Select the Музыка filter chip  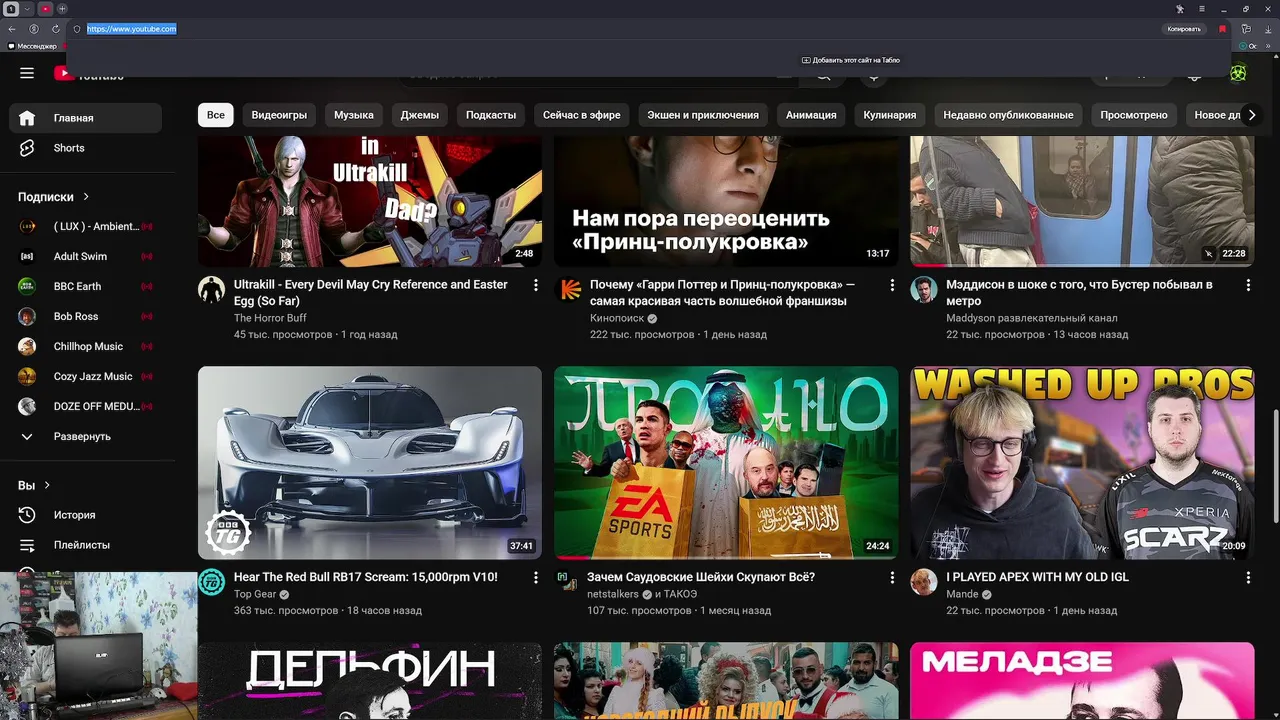(x=354, y=115)
